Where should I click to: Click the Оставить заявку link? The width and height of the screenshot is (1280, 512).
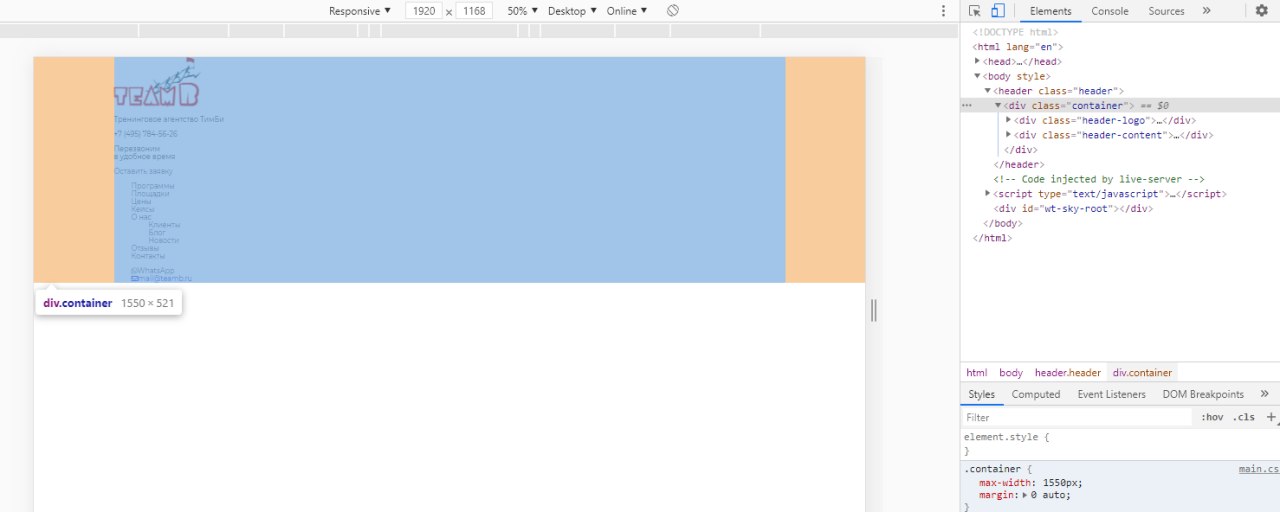pyautogui.click(x=143, y=171)
